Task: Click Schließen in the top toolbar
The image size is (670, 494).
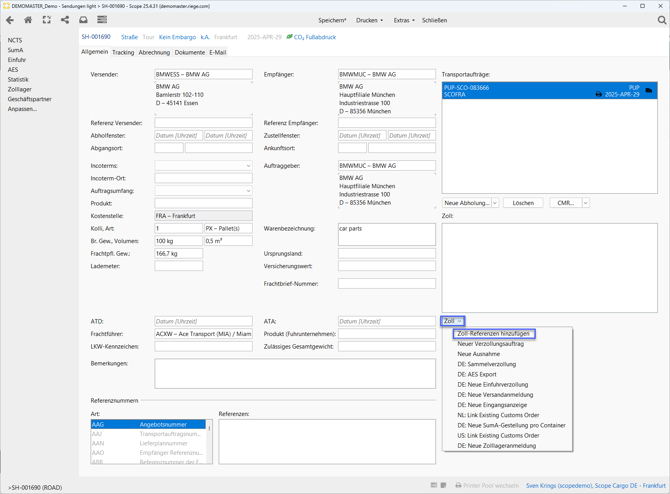Action: click(x=435, y=20)
